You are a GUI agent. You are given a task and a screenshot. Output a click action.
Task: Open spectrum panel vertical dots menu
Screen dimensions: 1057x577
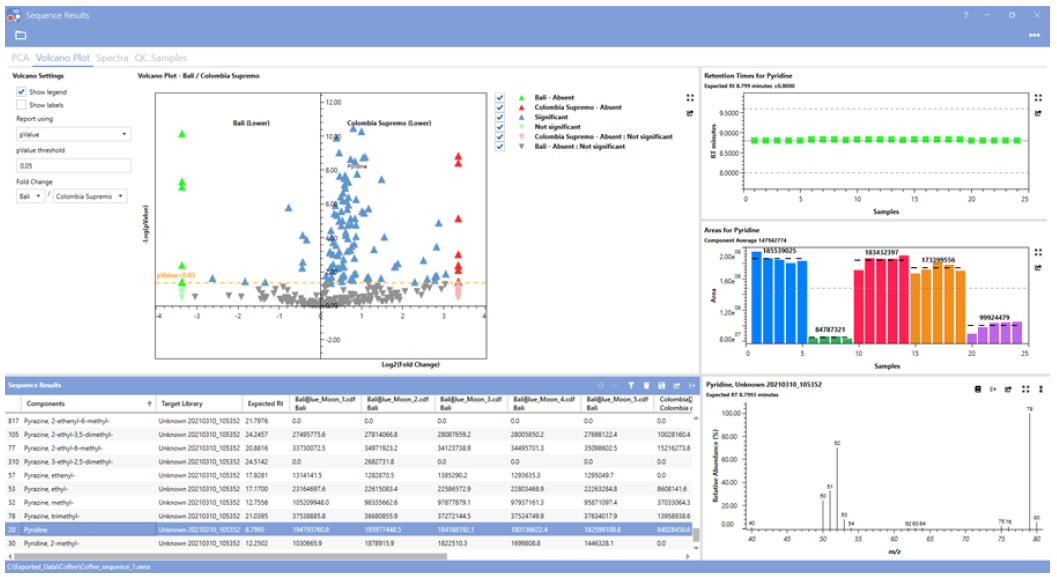coord(1041,389)
